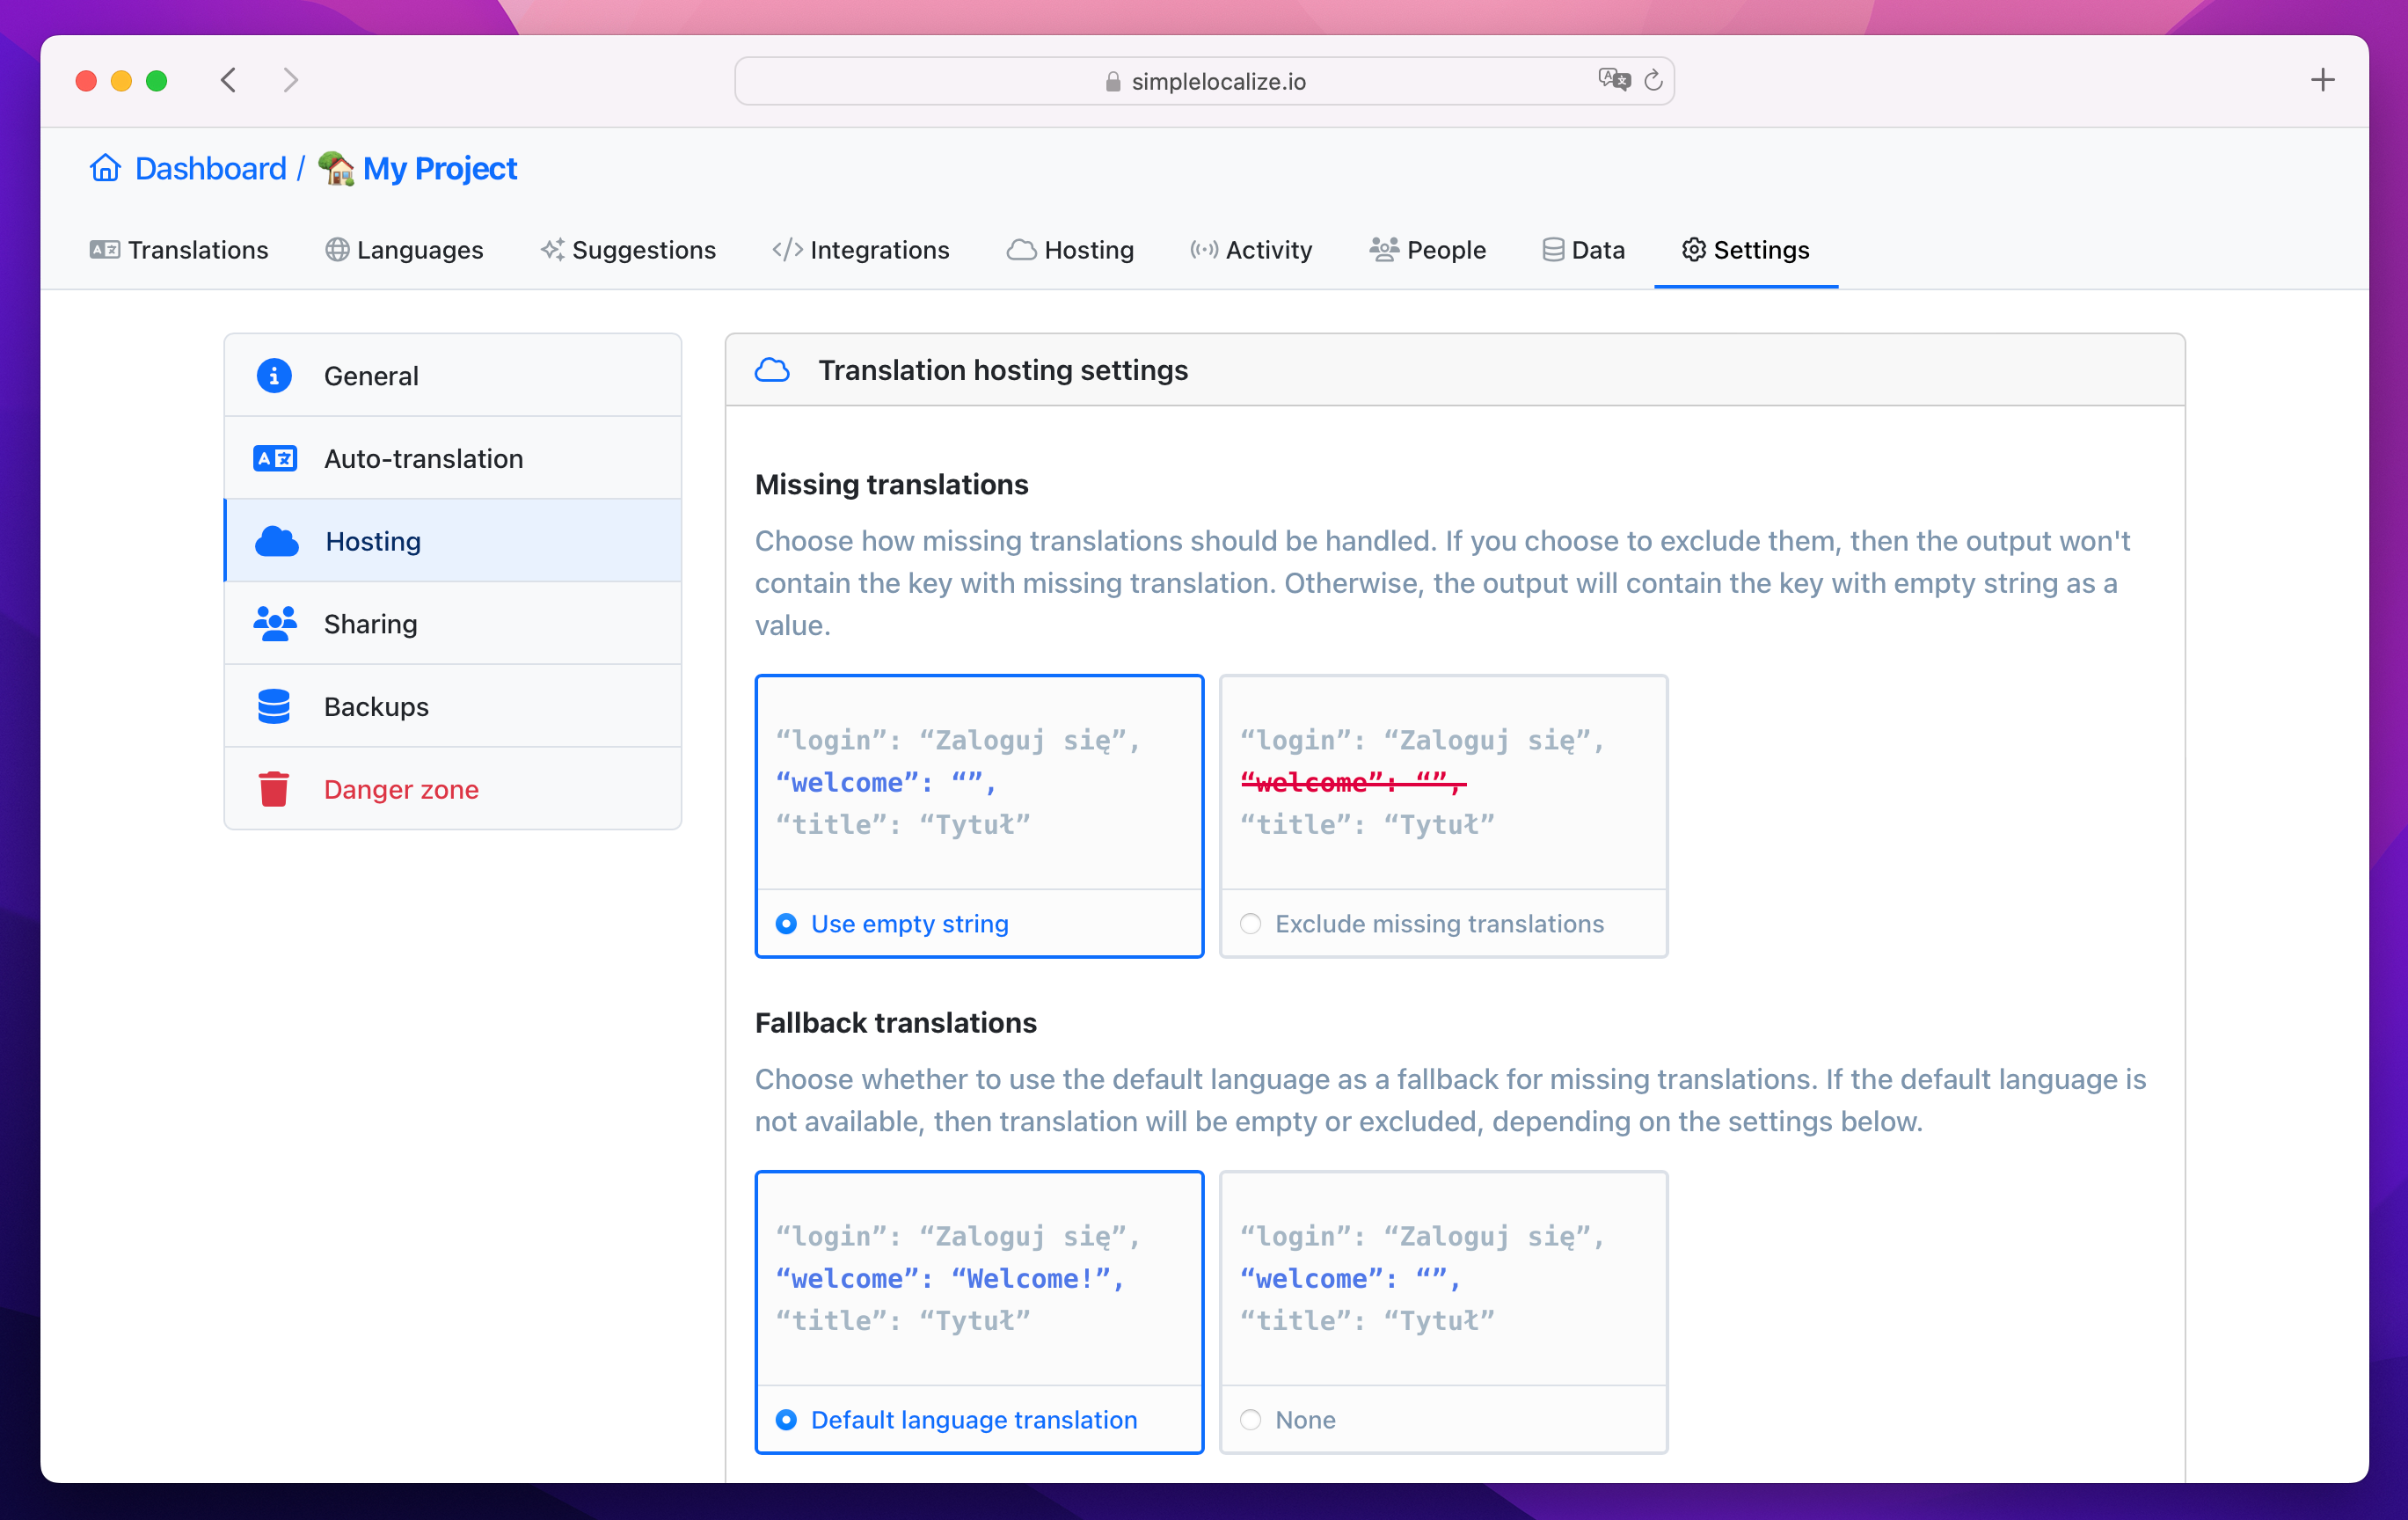Screen dimensions: 2408x1520
Task: Open the Data tab
Action: click(x=1583, y=250)
